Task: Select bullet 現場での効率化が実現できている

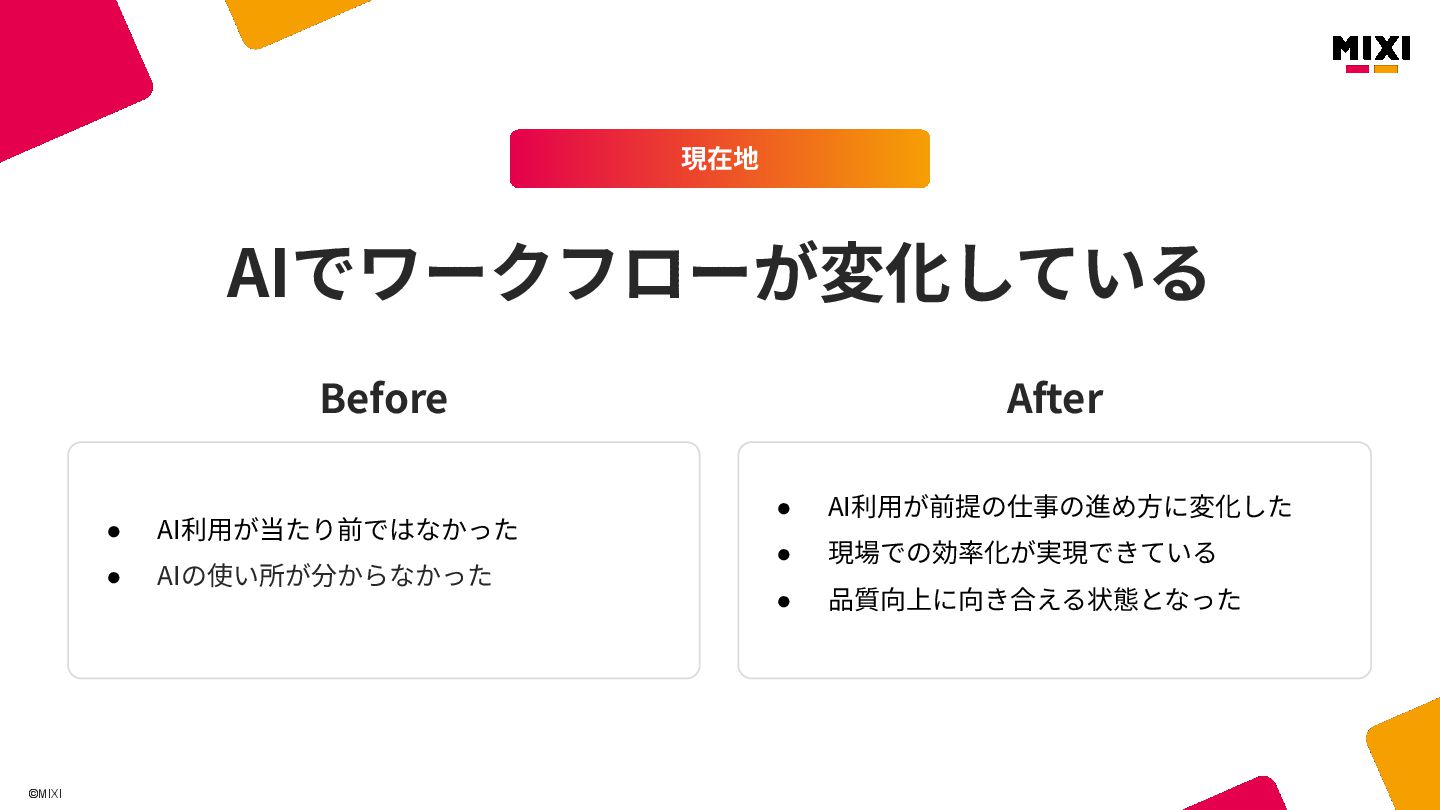Action: (1022, 552)
